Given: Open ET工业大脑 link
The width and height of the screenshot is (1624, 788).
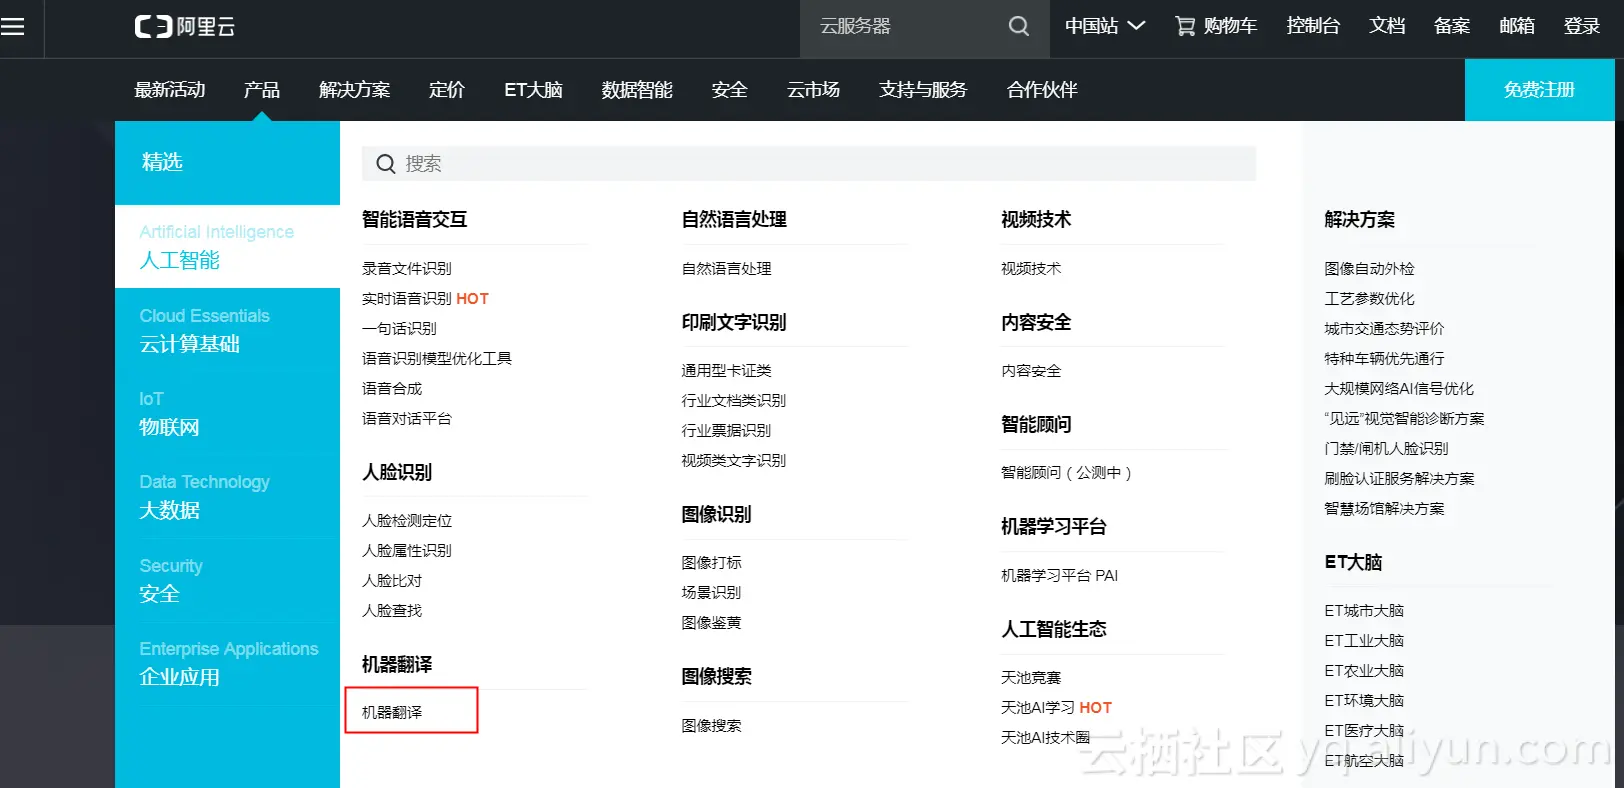Looking at the screenshot, I should [x=1364, y=641].
